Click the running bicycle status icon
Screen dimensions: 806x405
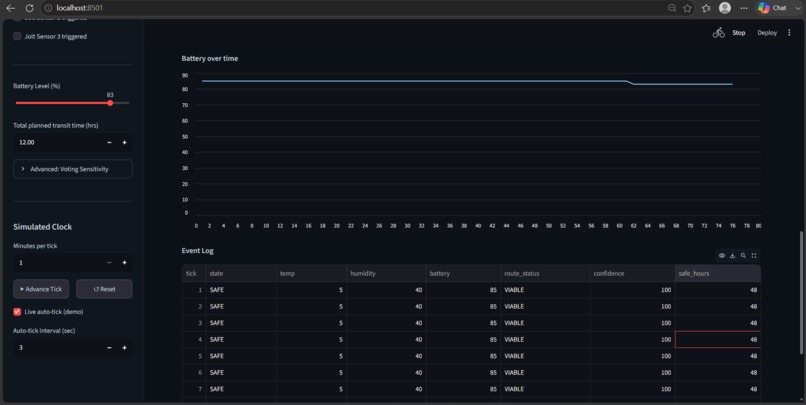click(719, 33)
